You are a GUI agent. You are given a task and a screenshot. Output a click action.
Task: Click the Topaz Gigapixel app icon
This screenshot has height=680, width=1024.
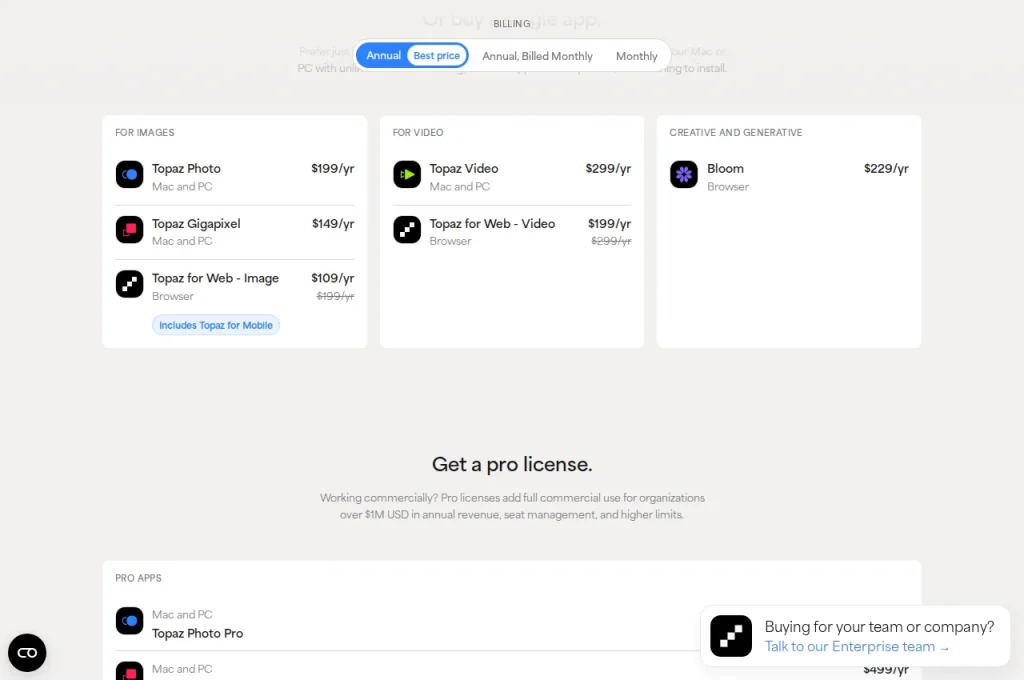coord(129,229)
